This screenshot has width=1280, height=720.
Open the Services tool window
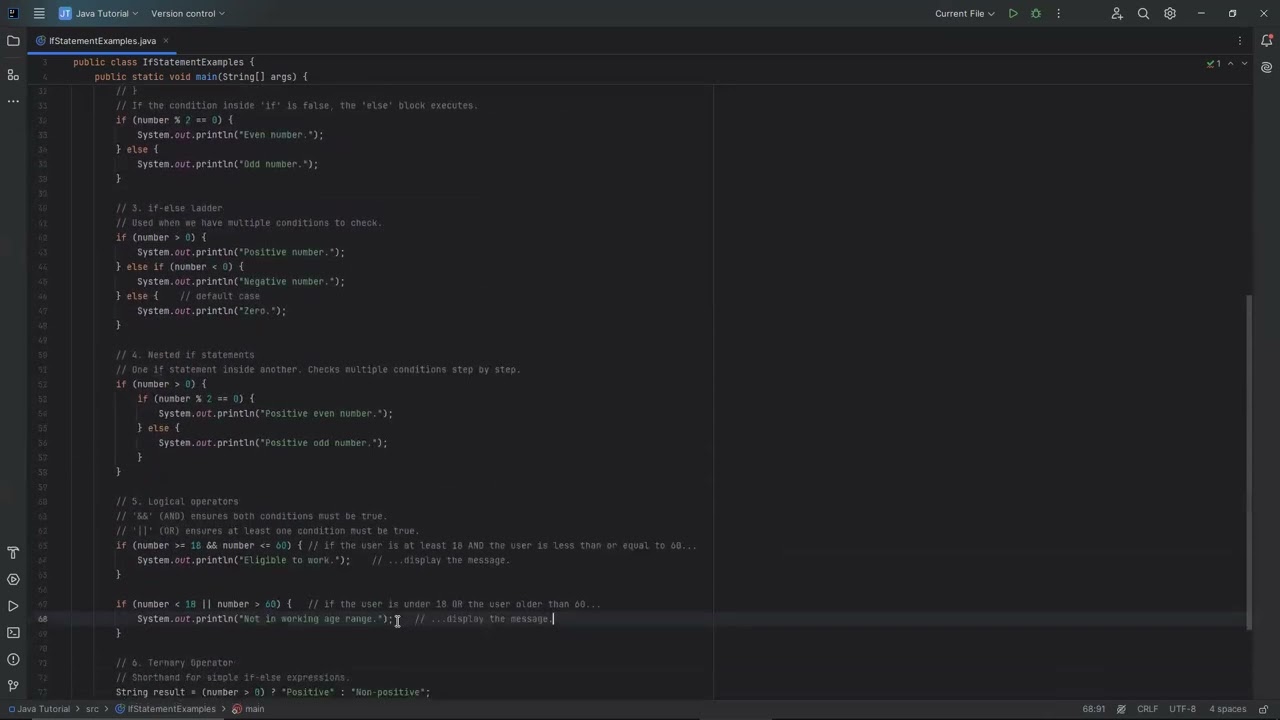(13, 579)
